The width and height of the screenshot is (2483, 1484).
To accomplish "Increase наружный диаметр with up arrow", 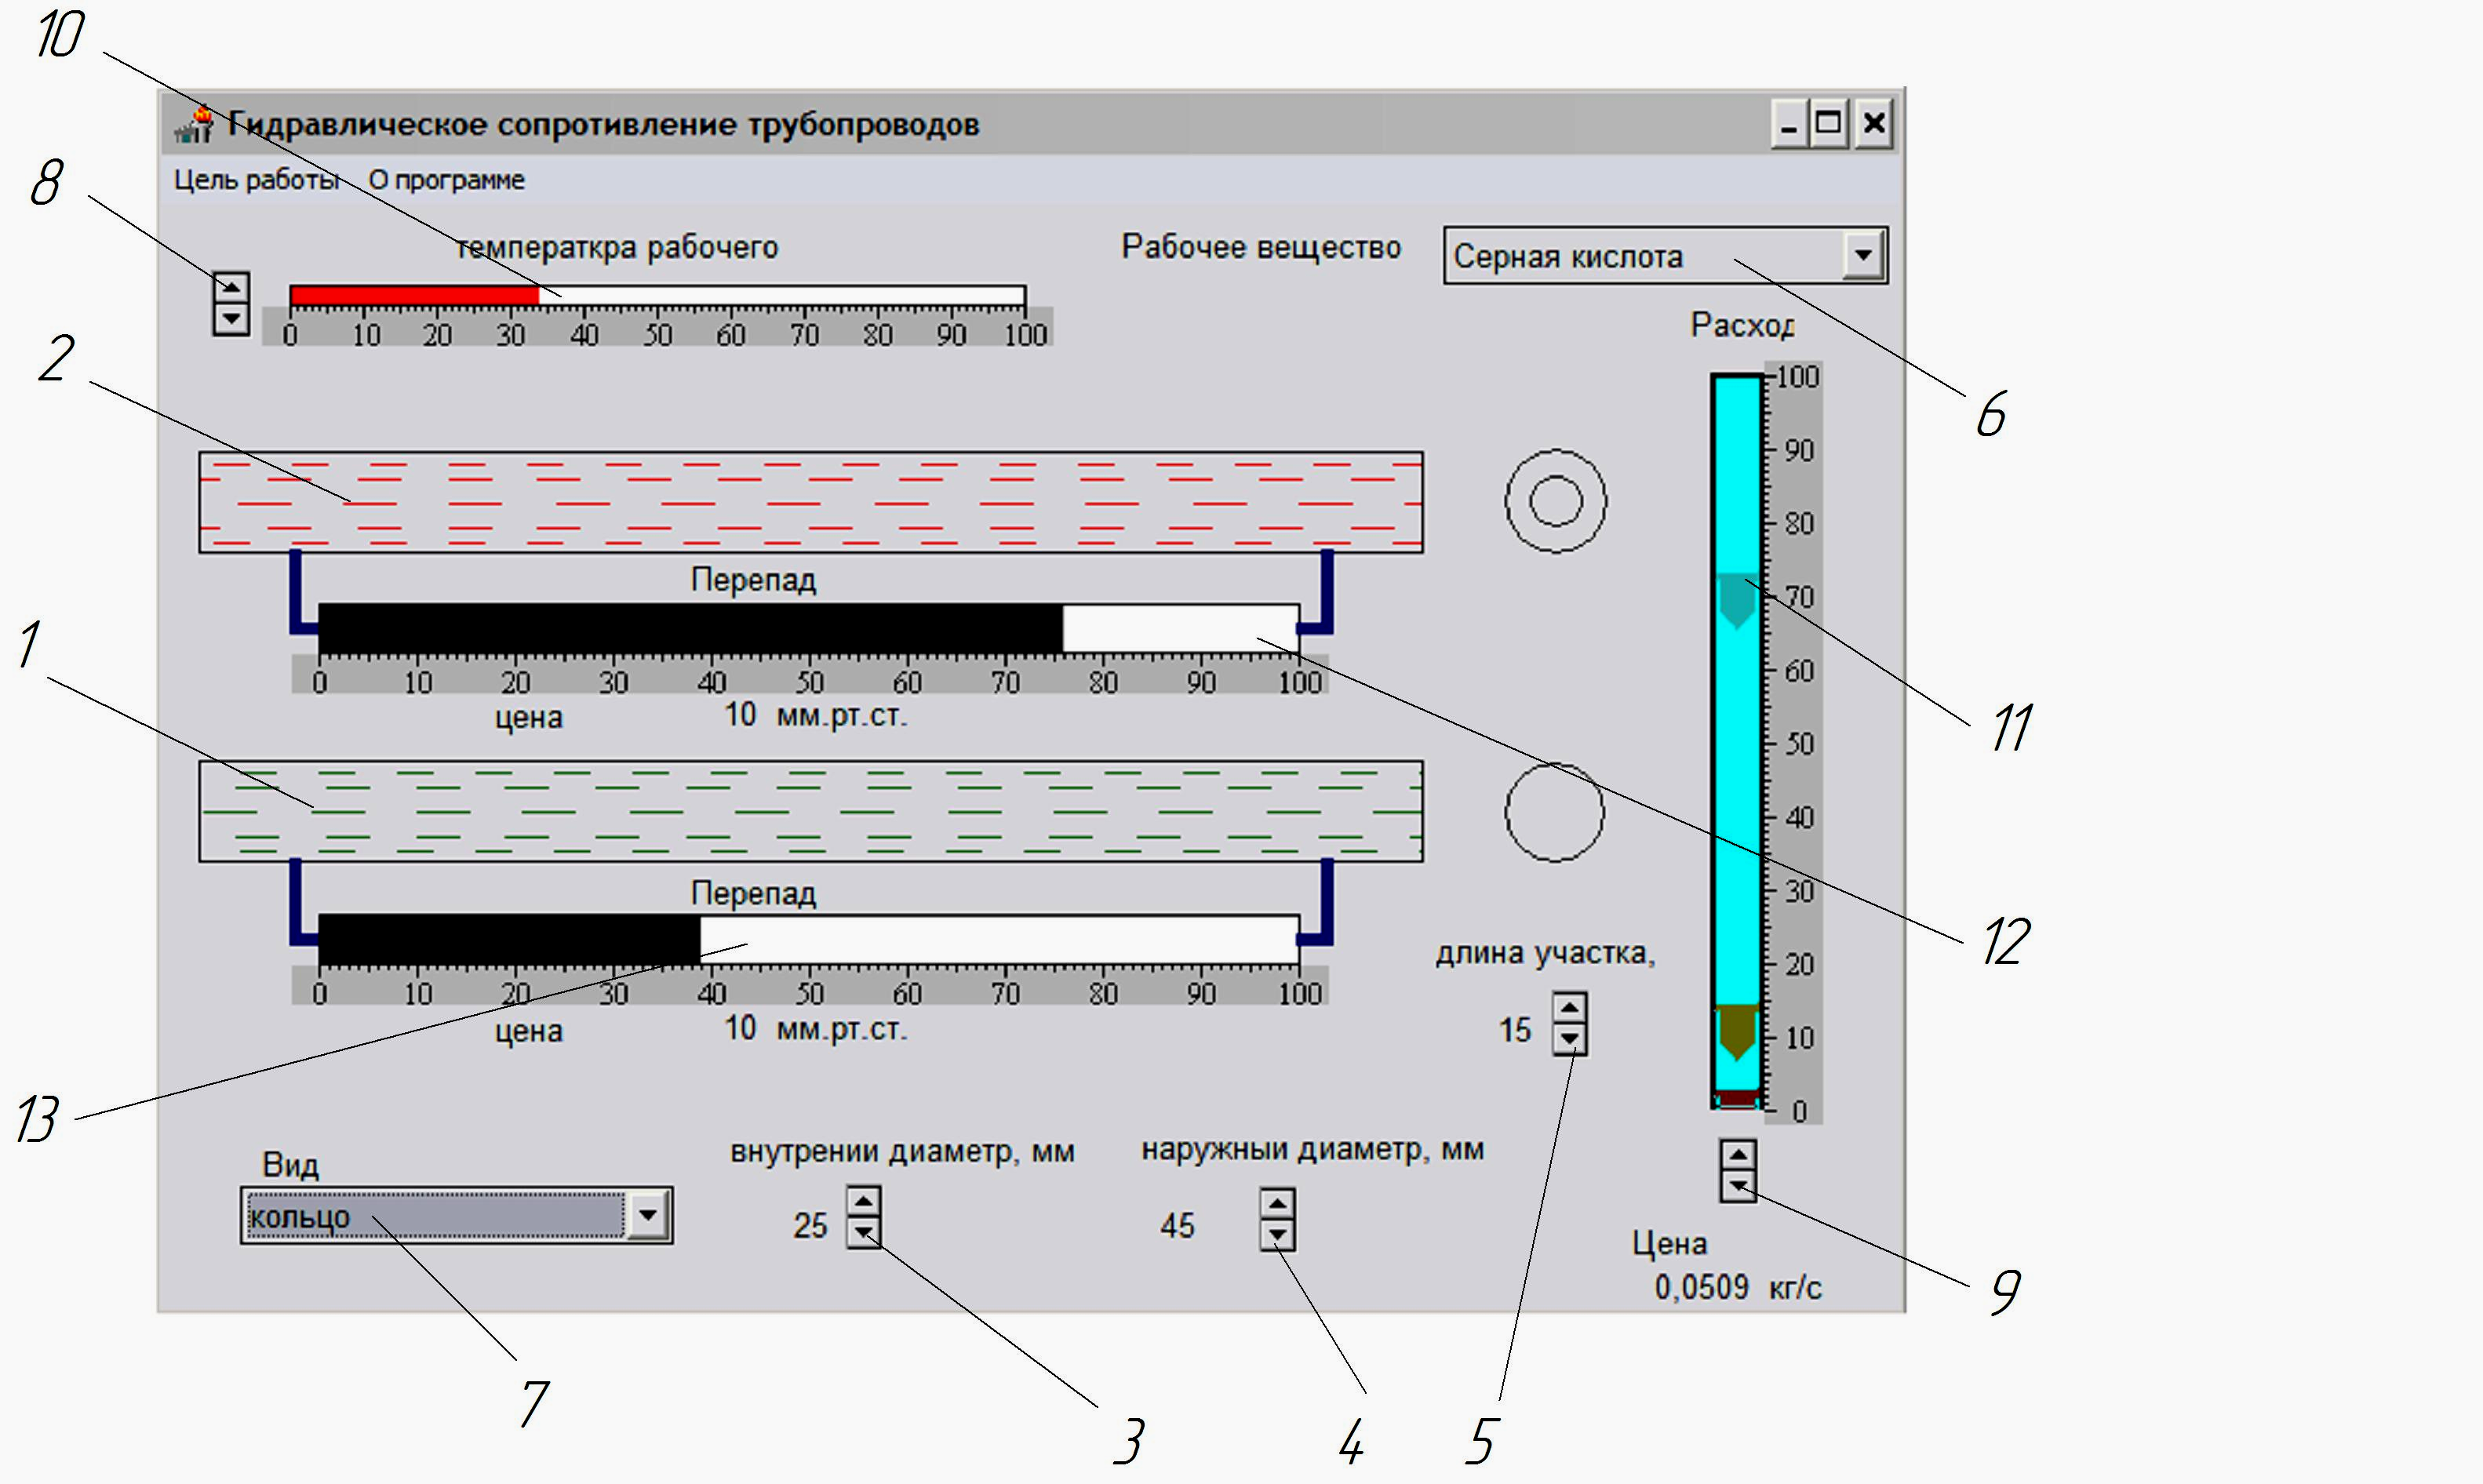I will click(1277, 1204).
